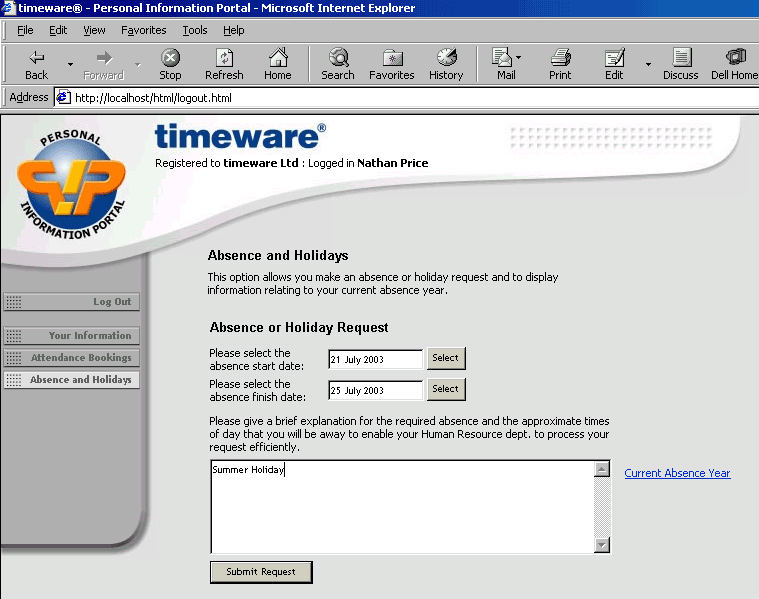Click the Log Out sidebar button
This screenshot has width=759, height=599.
tap(72, 302)
